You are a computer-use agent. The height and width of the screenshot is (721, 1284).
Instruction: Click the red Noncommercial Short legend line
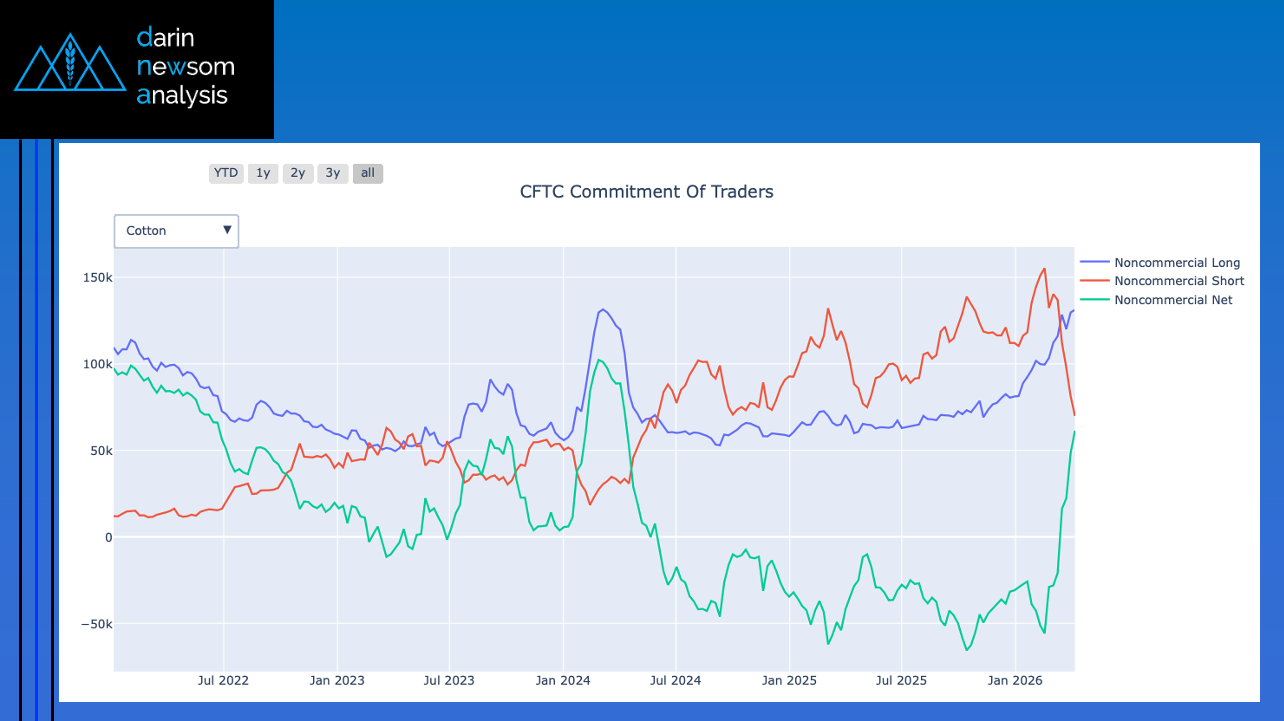1094,281
